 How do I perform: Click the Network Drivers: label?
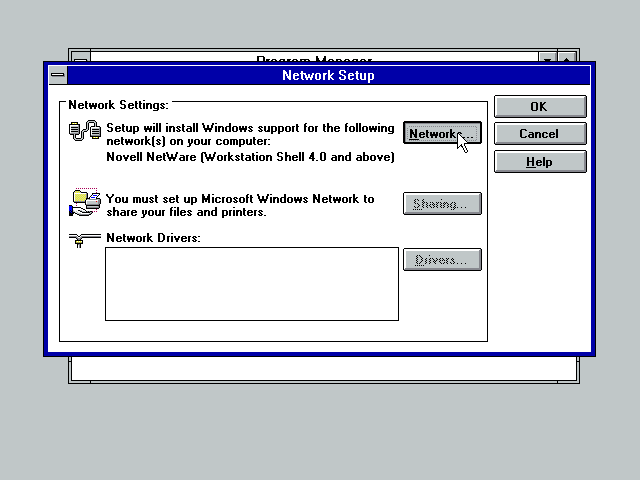coord(153,238)
